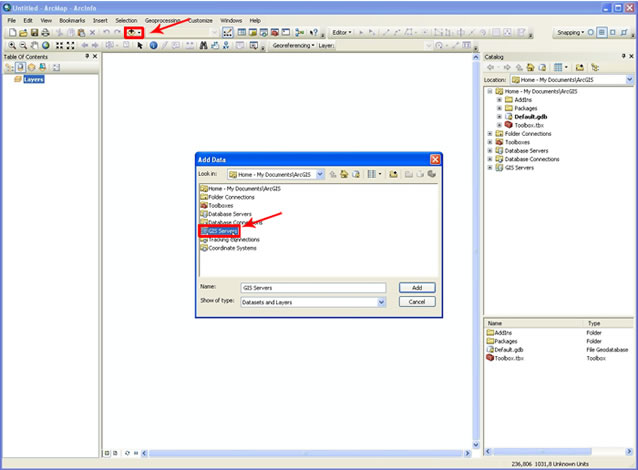Select Folder Connections in Add Data list
The image size is (638, 470).
(x=227, y=197)
